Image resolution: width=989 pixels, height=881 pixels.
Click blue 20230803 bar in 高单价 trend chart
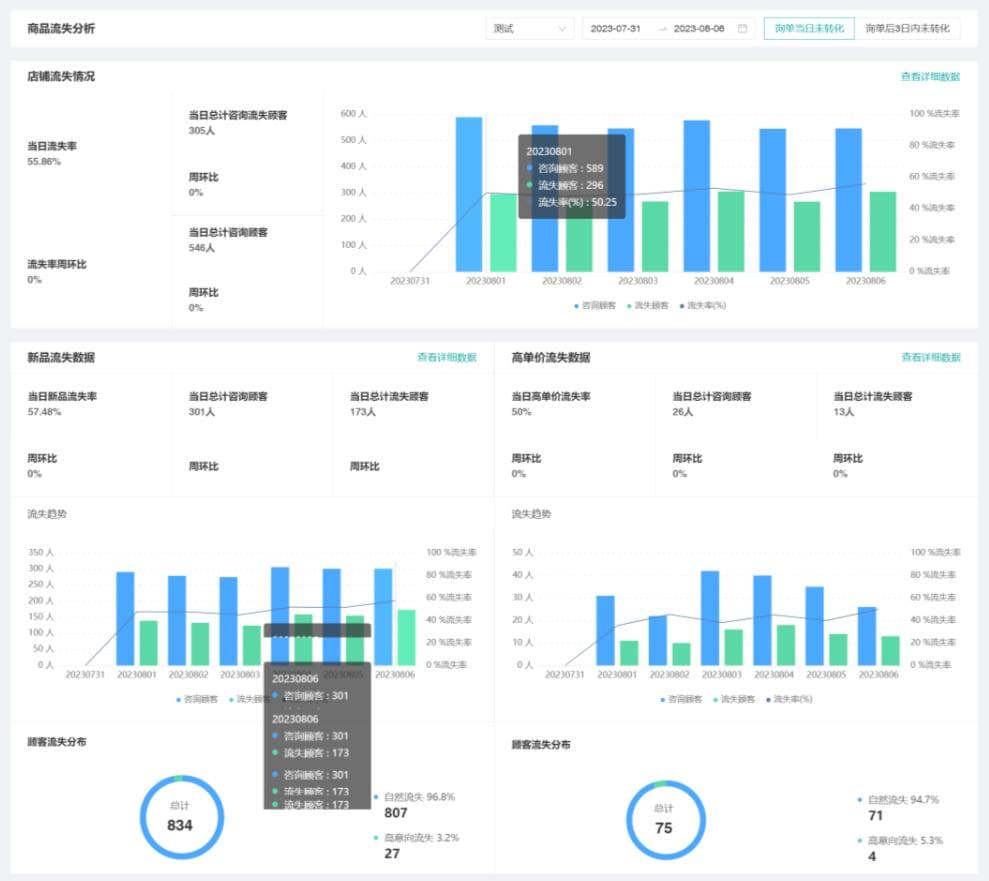coord(710,618)
